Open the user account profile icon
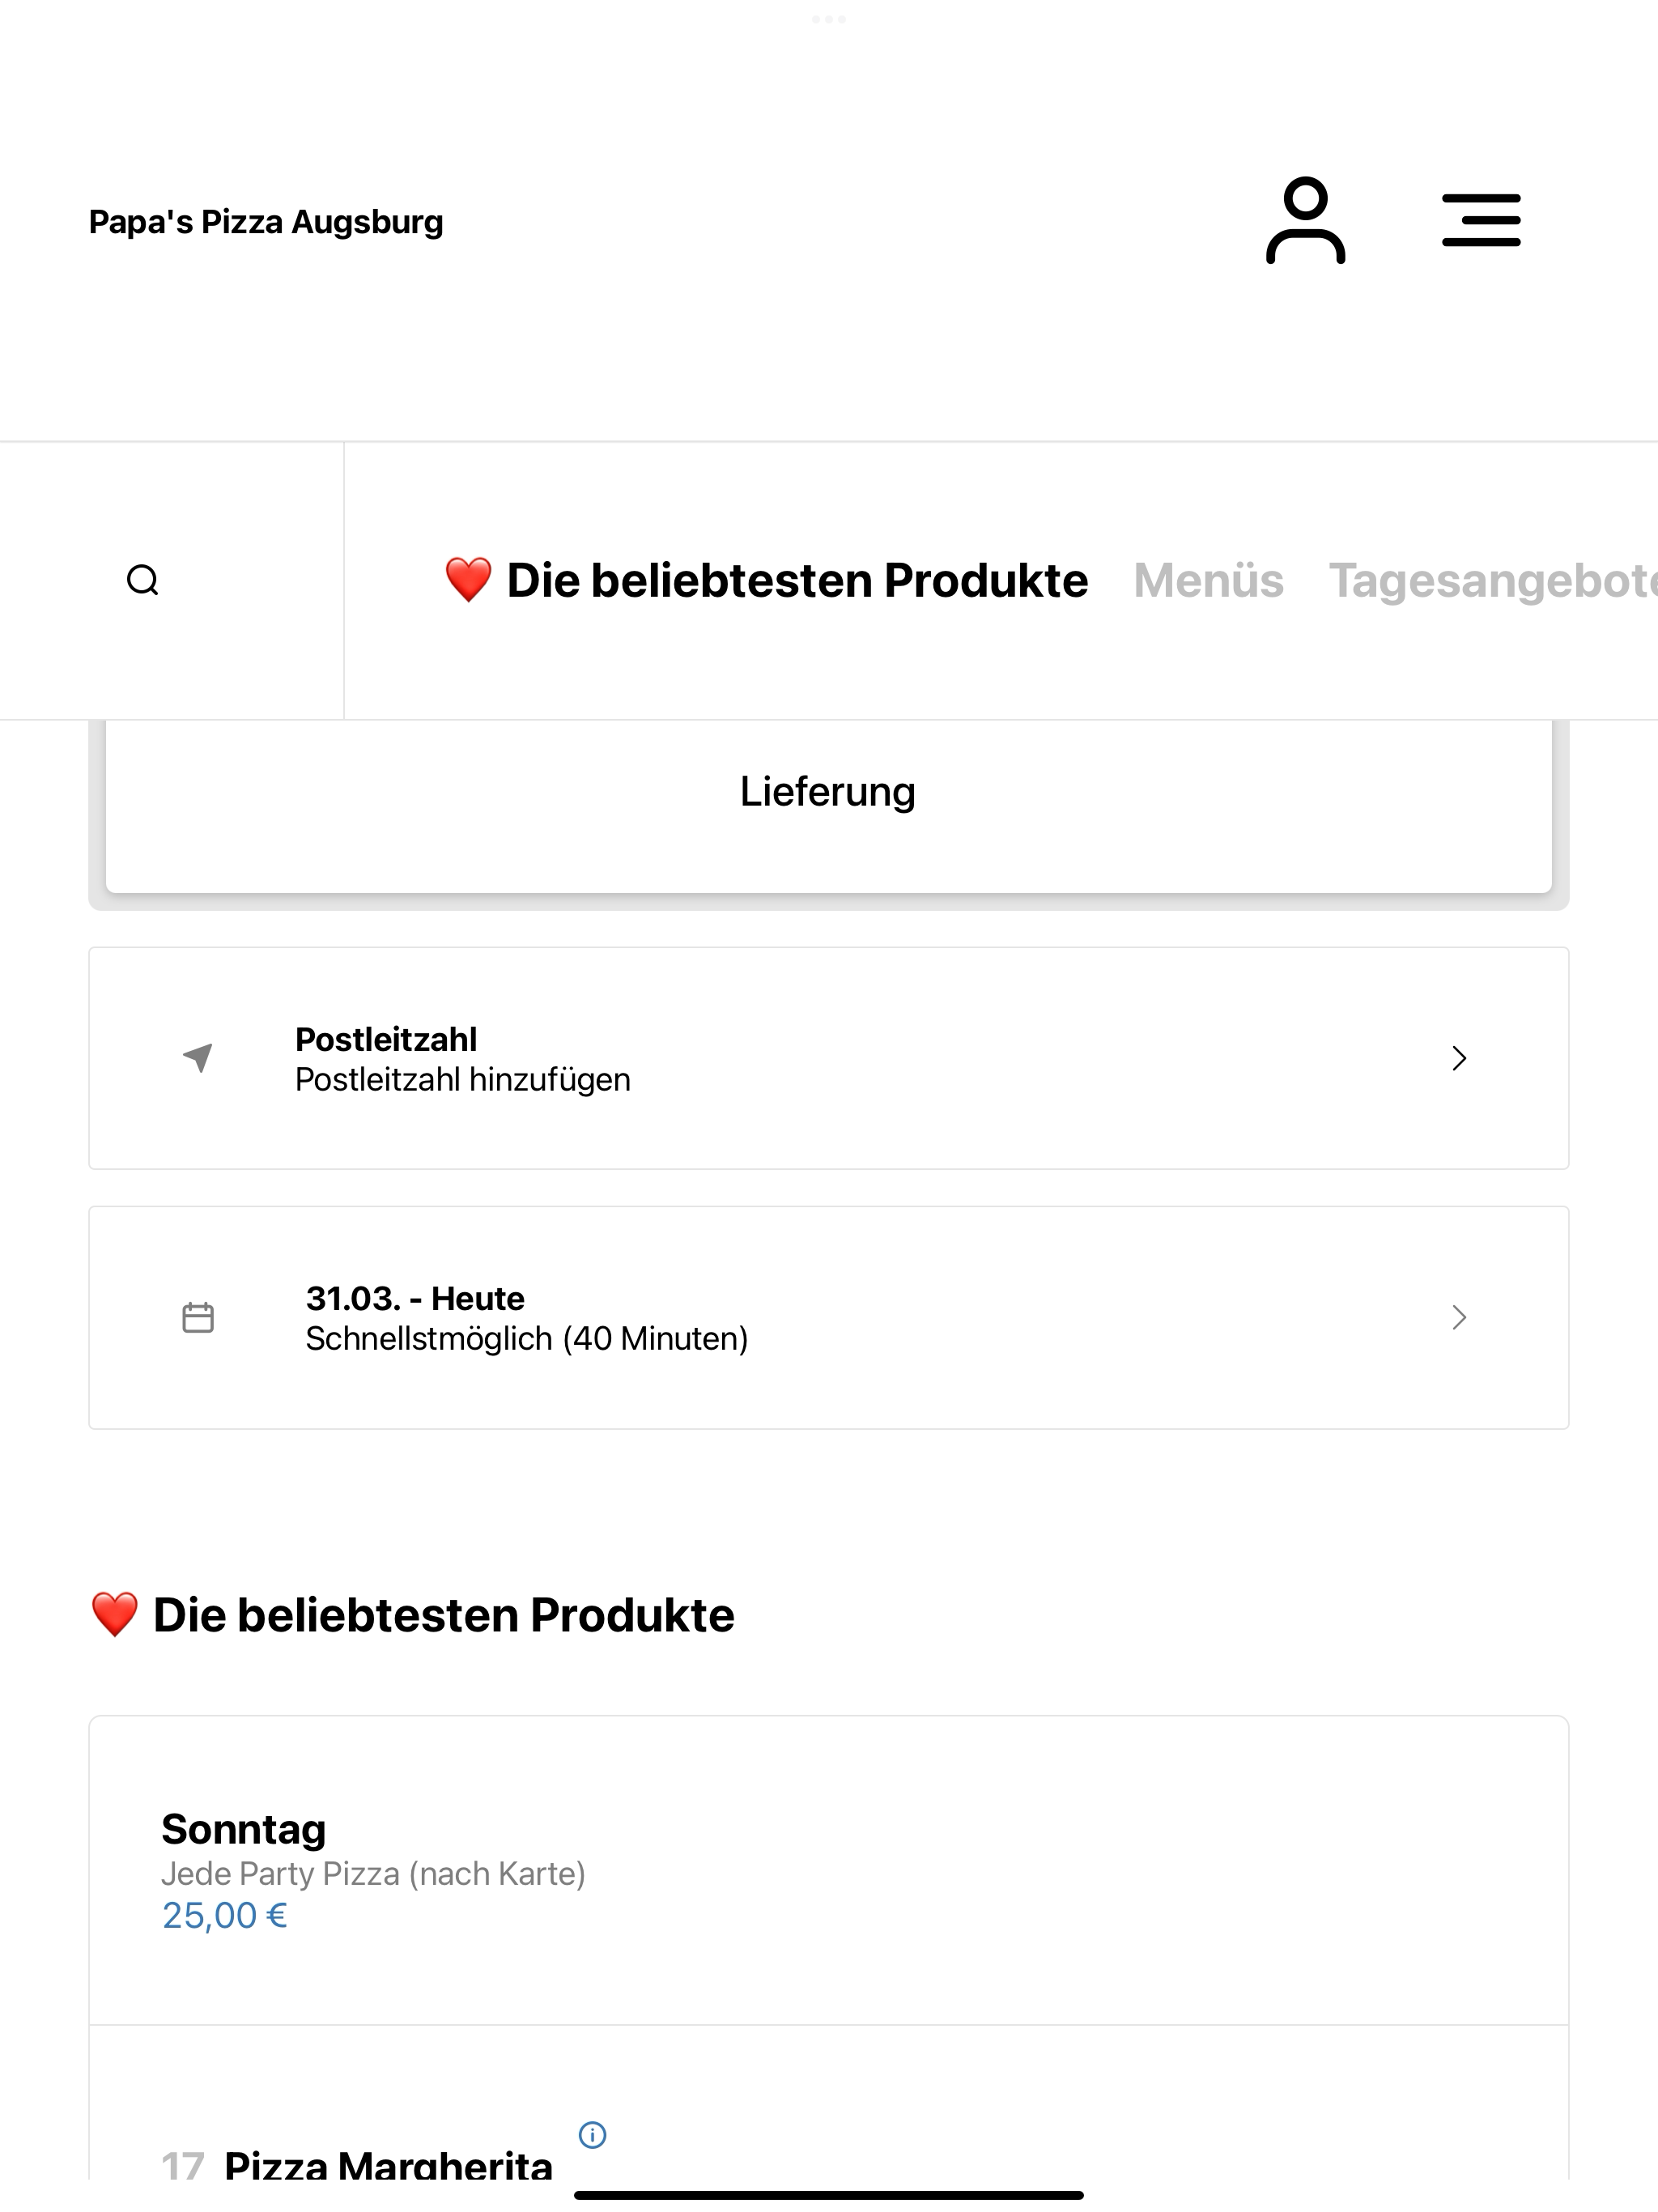Viewport: 1658px width, 2212px height. [x=1305, y=220]
